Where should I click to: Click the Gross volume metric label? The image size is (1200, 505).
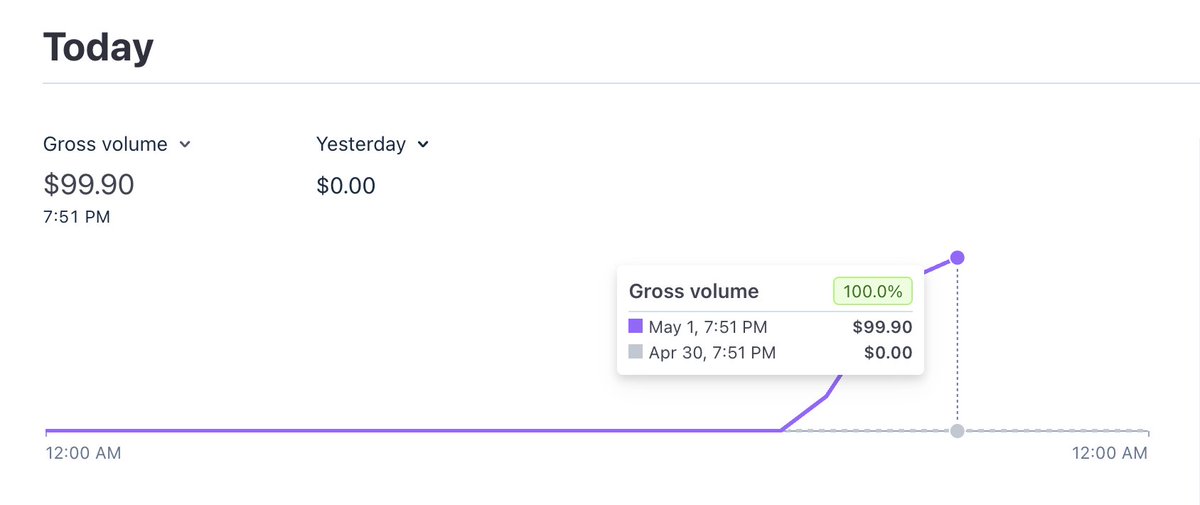click(105, 144)
